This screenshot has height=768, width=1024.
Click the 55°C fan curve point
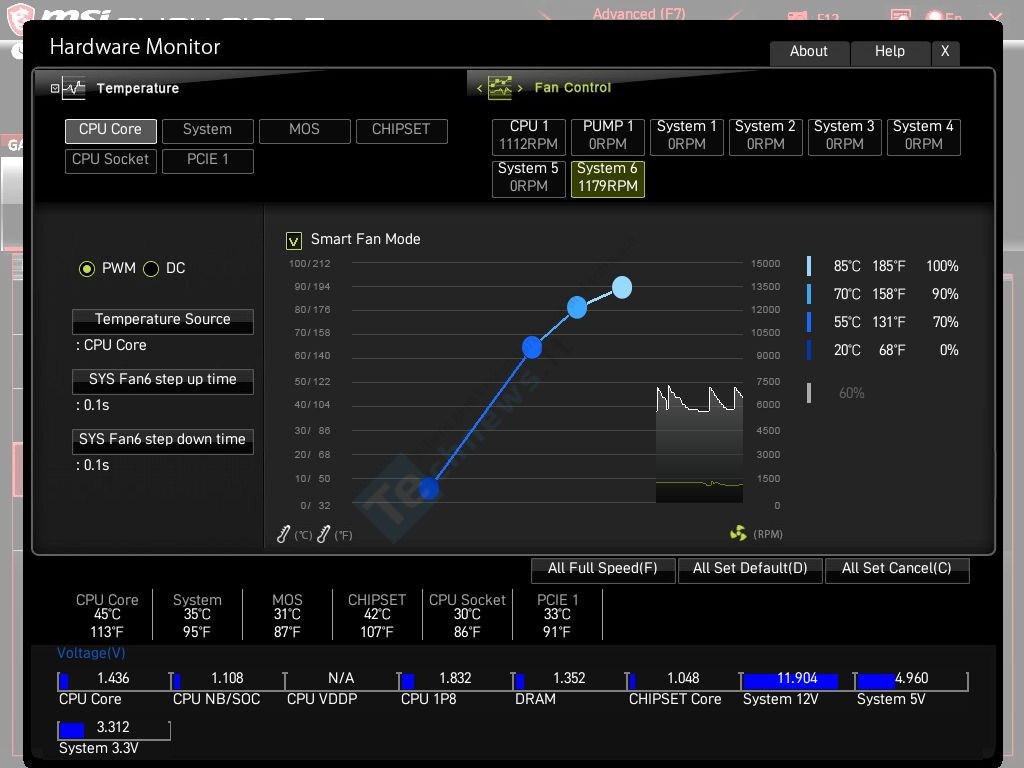pos(532,347)
